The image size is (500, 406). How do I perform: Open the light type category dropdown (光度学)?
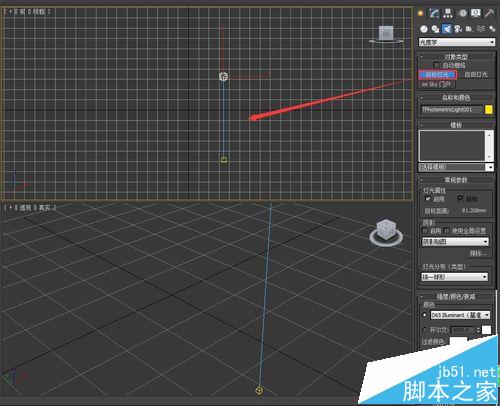click(x=457, y=42)
